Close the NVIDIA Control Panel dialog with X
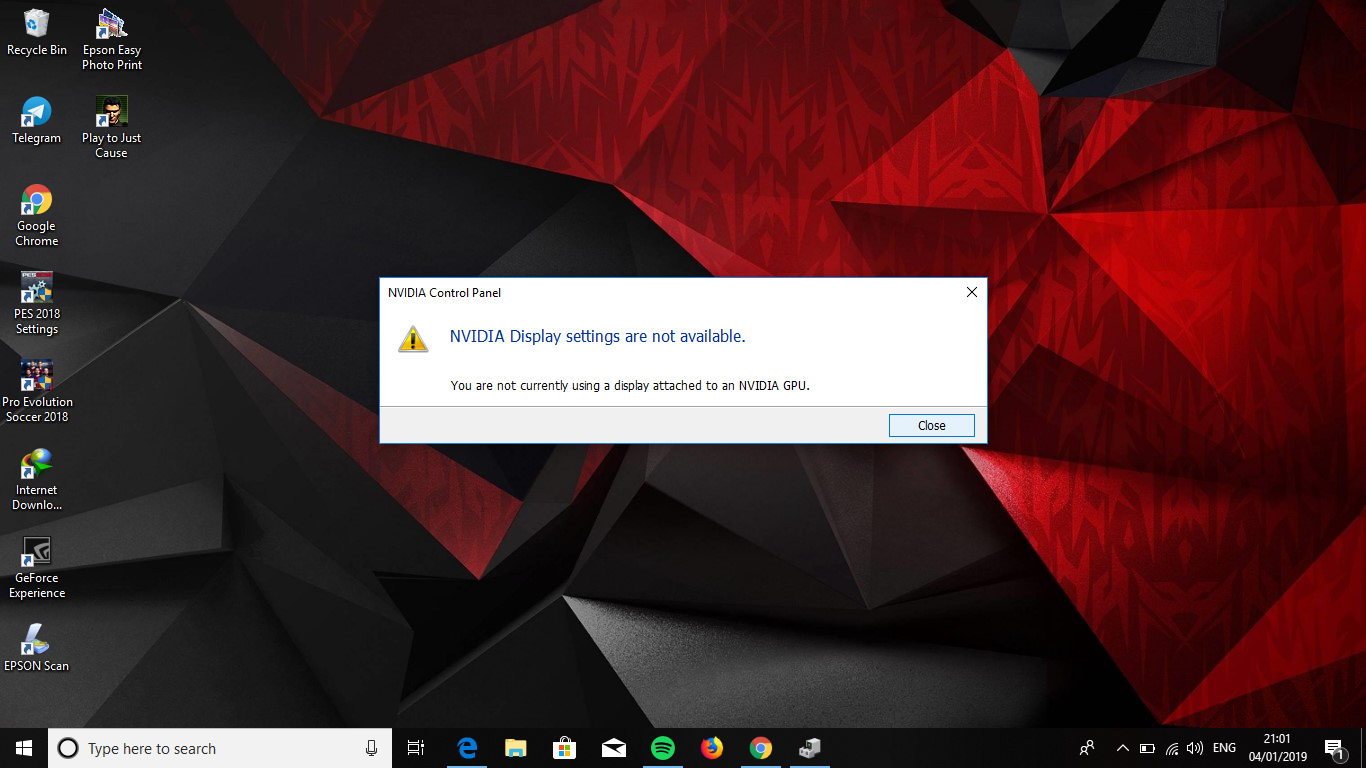 pyautogui.click(x=971, y=292)
